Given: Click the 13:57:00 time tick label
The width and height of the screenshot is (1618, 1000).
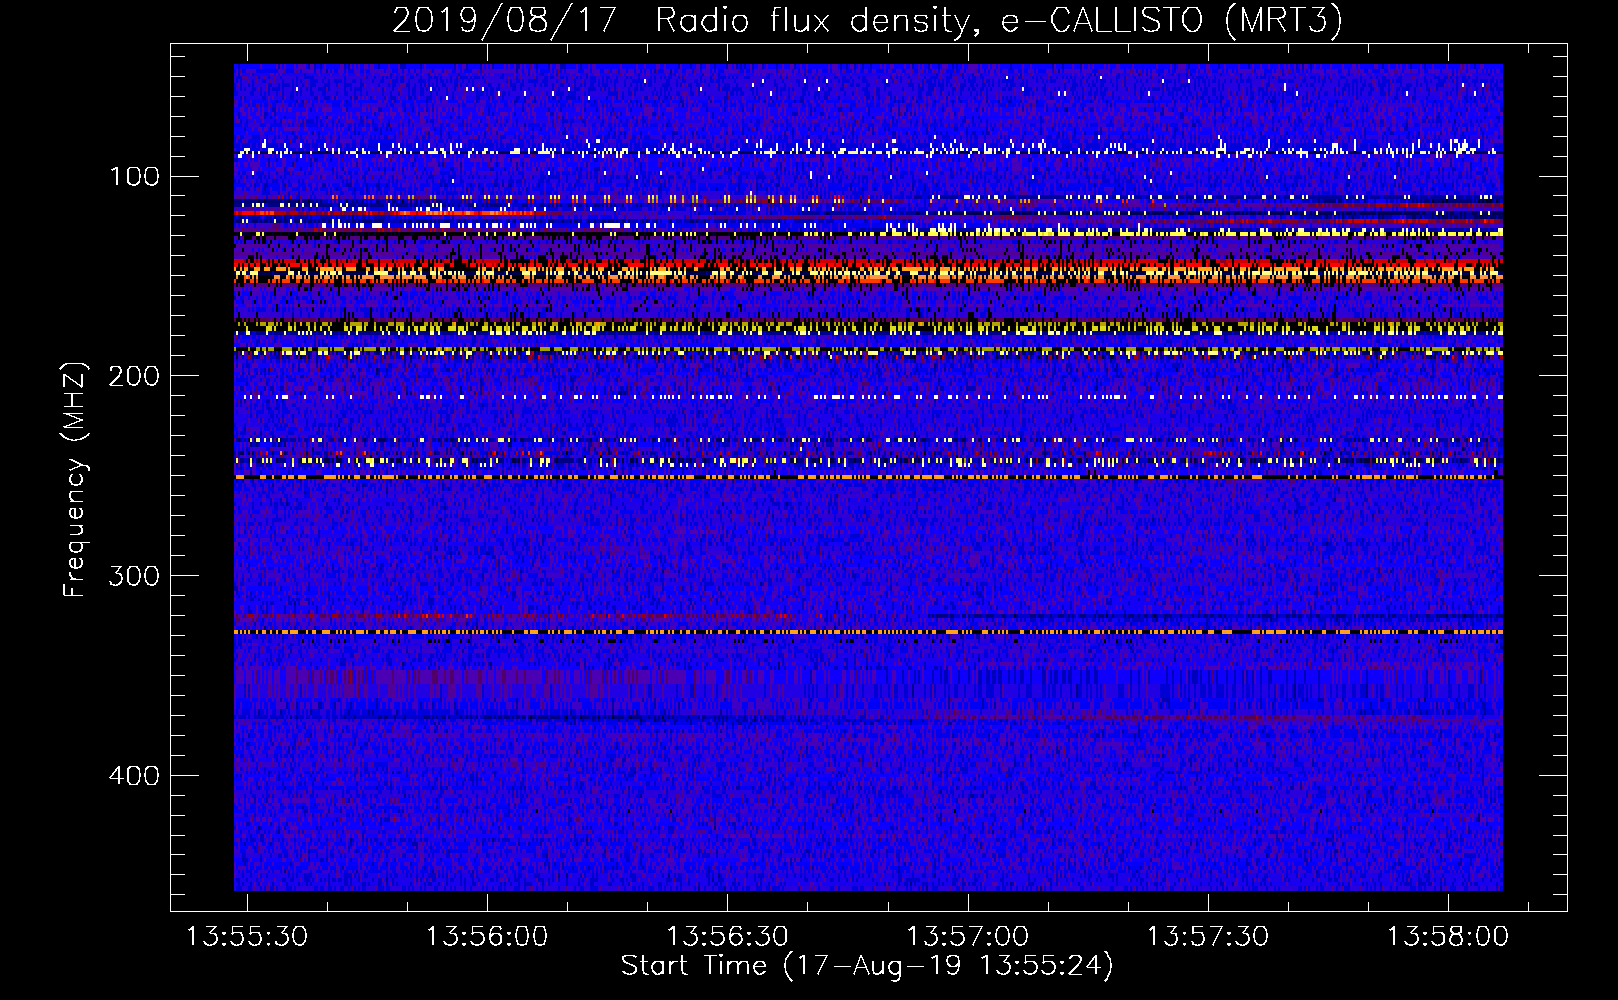Looking at the screenshot, I should [967, 937].
